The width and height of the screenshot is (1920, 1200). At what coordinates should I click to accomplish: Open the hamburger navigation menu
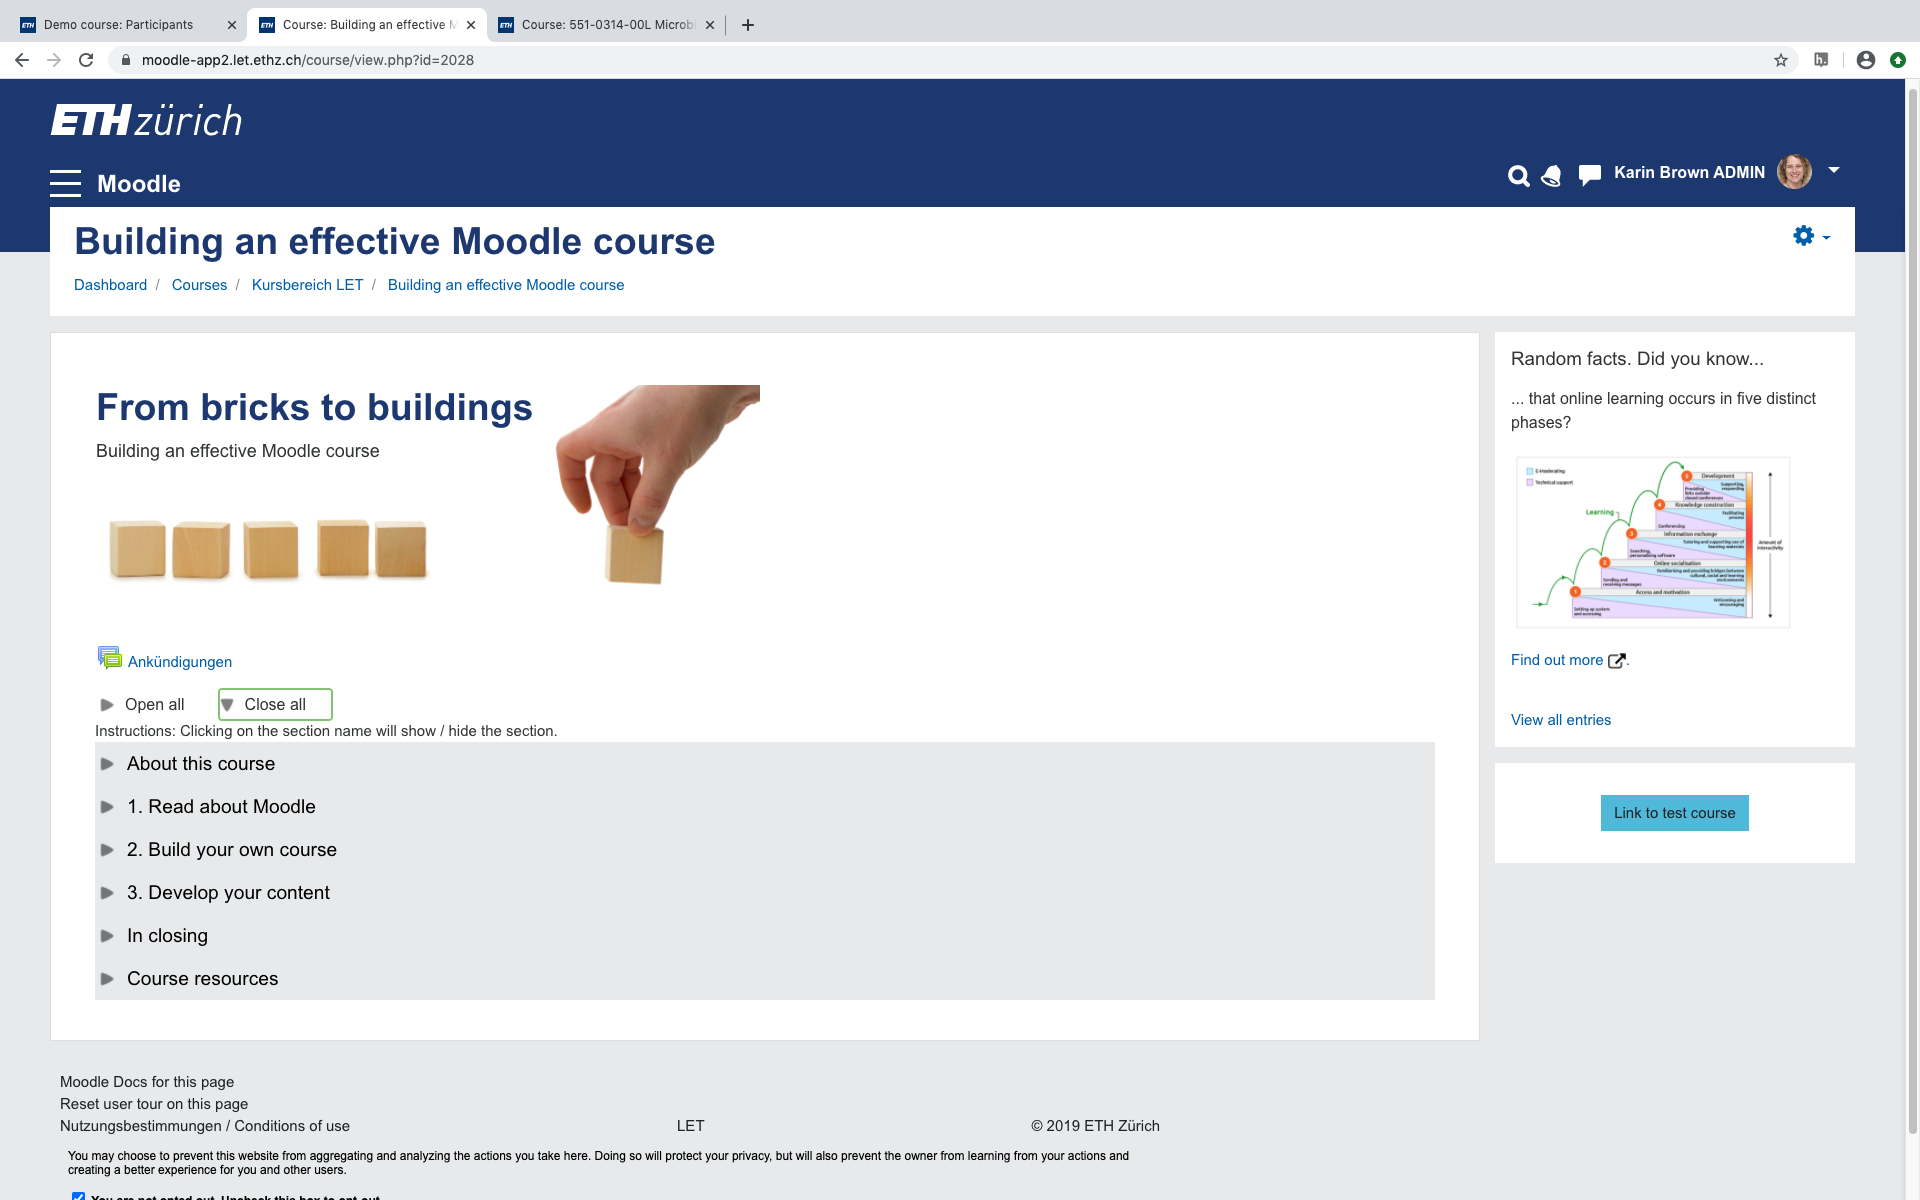(x=65, y=183)
